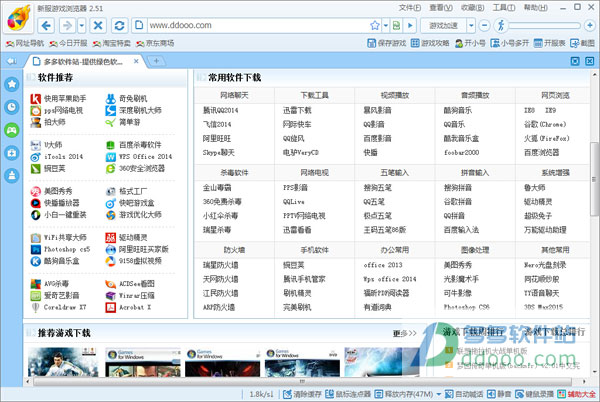Click the close page icon at tab bar right
Image resolution: width=600 pixels, height=402 pixels.
[x=590, y=61]
